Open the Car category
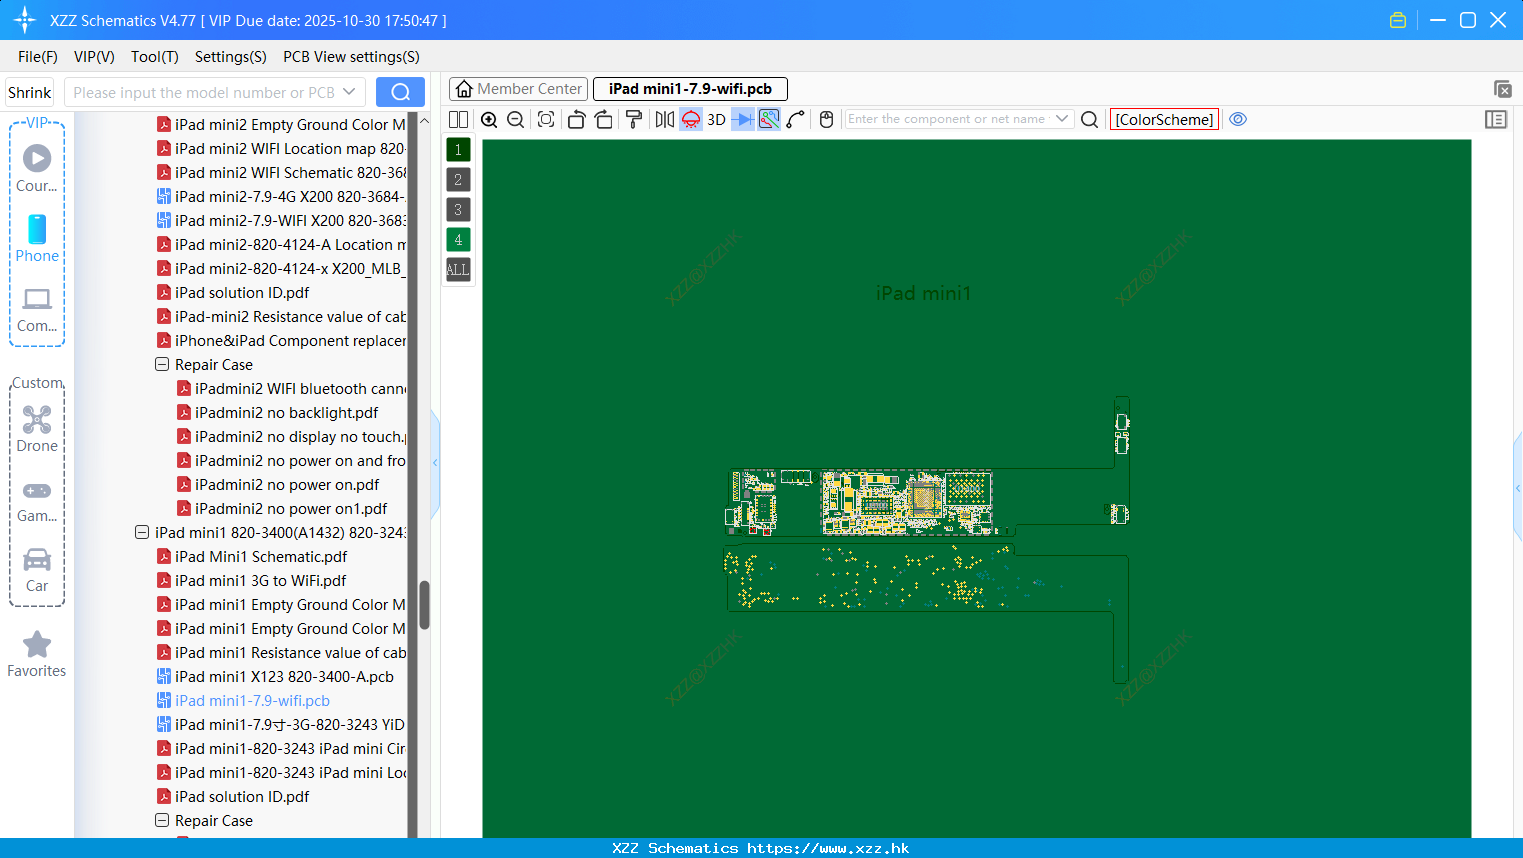 point(37,570)
